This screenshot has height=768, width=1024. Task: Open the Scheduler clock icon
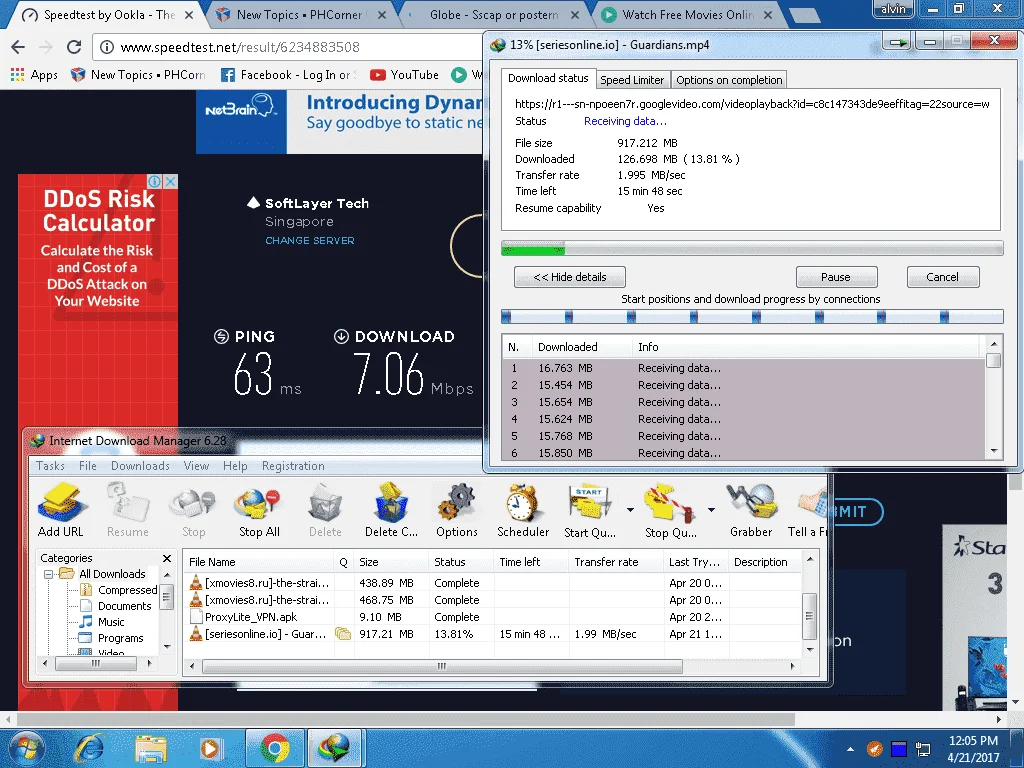coord(522,509)
